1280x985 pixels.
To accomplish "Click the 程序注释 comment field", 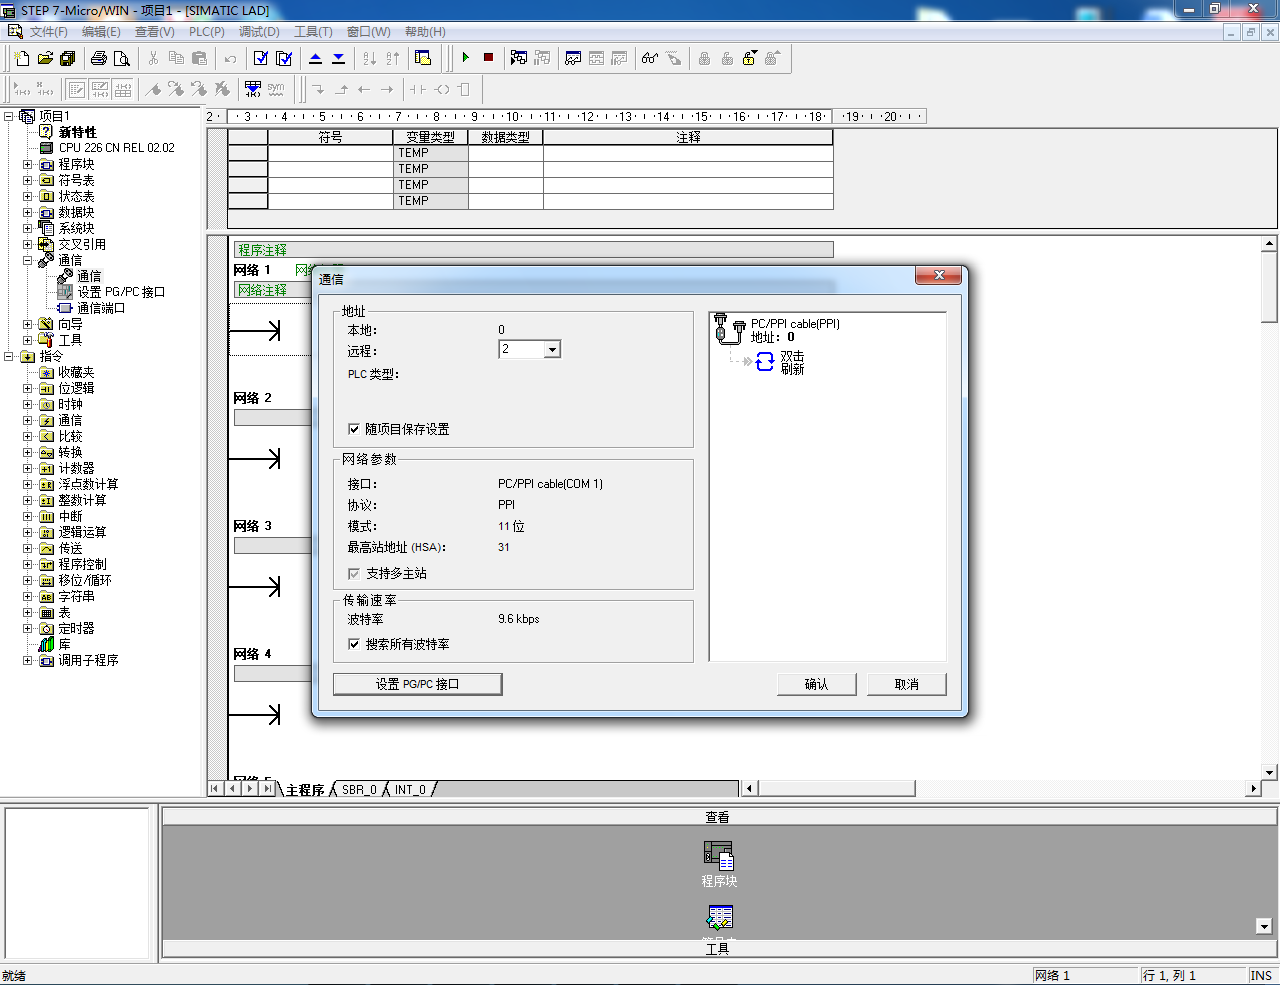I will [x=533, y=250].
